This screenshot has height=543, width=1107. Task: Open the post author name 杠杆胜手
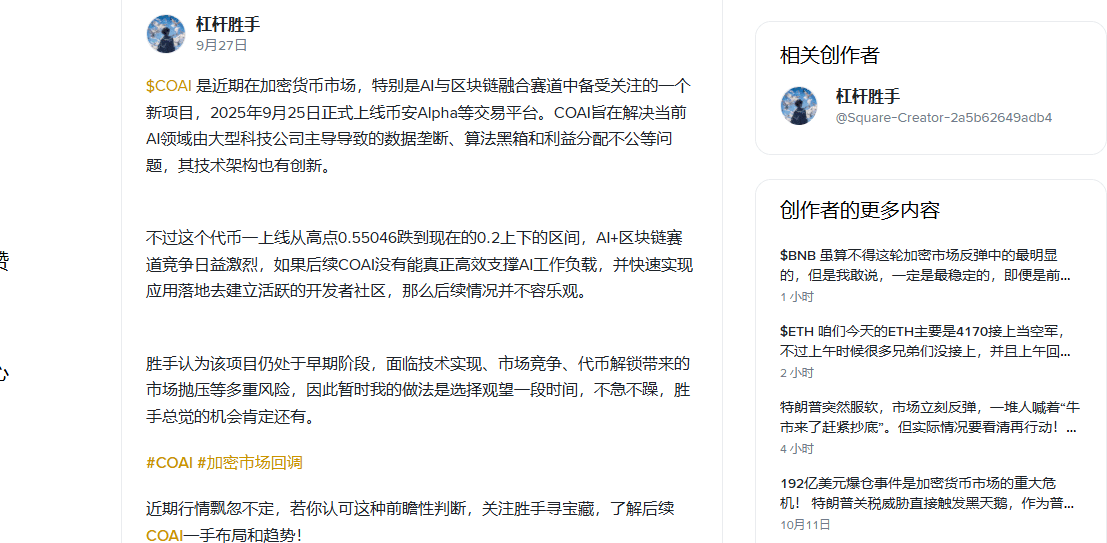click(x=228, y=25)
